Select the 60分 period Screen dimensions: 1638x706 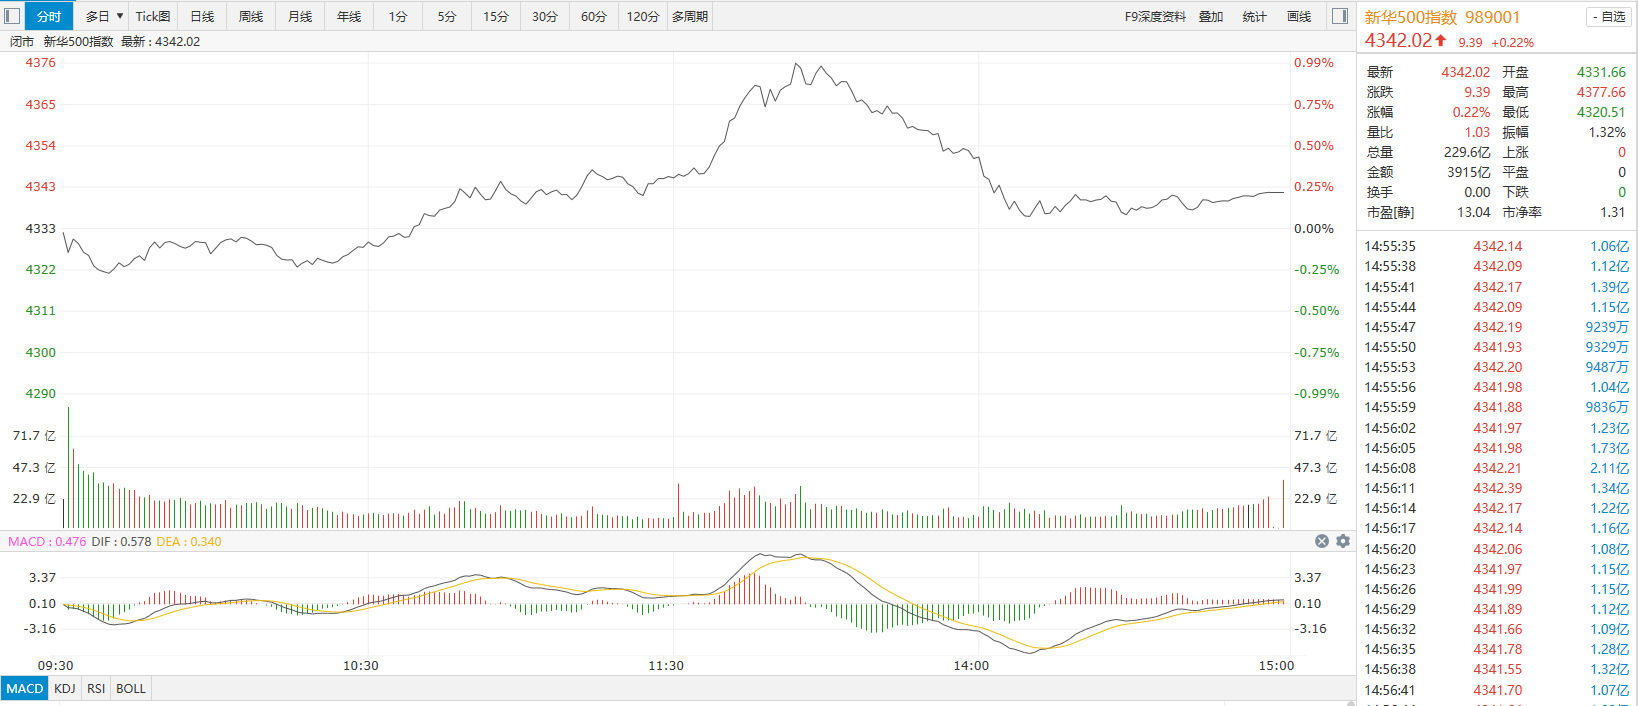pos(594,16)
